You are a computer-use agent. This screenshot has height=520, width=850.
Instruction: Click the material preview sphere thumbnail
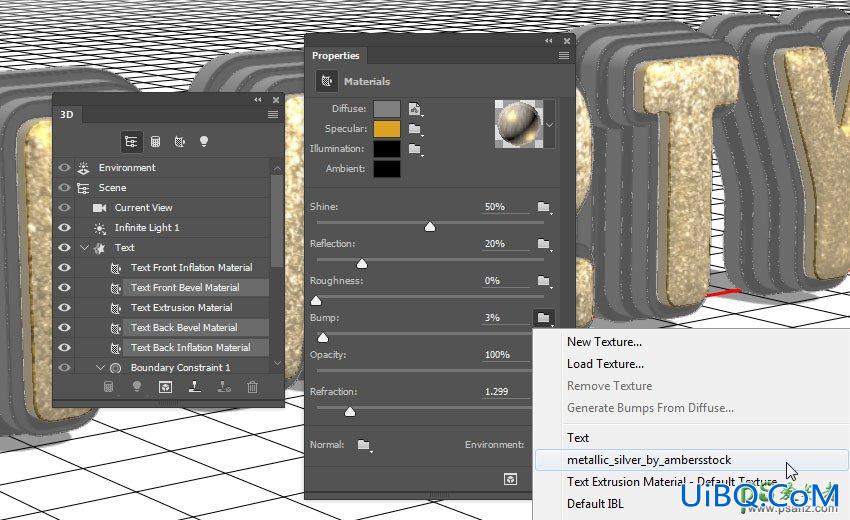(x=519, y=124)
